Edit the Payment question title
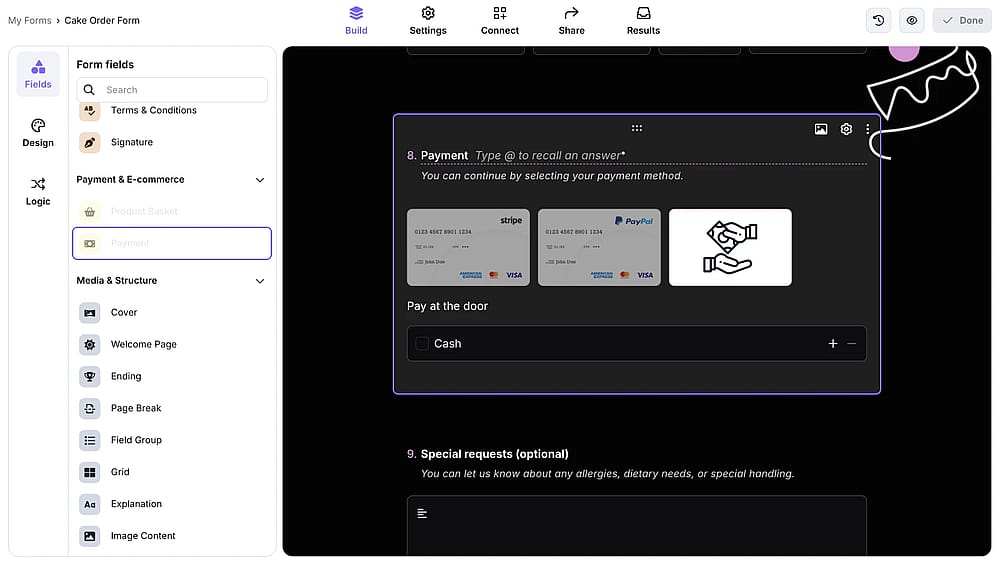The image size is (1000, 564). pos(445,156)
